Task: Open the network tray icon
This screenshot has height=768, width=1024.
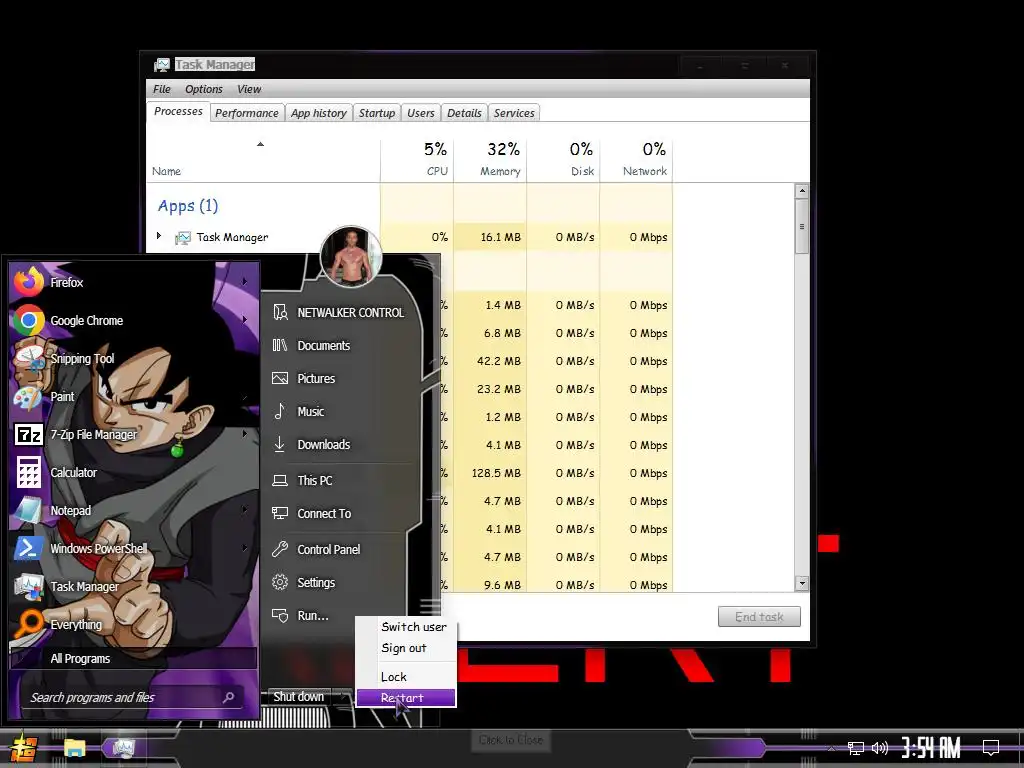Action: pyautogui.click(x=856, y=748)
